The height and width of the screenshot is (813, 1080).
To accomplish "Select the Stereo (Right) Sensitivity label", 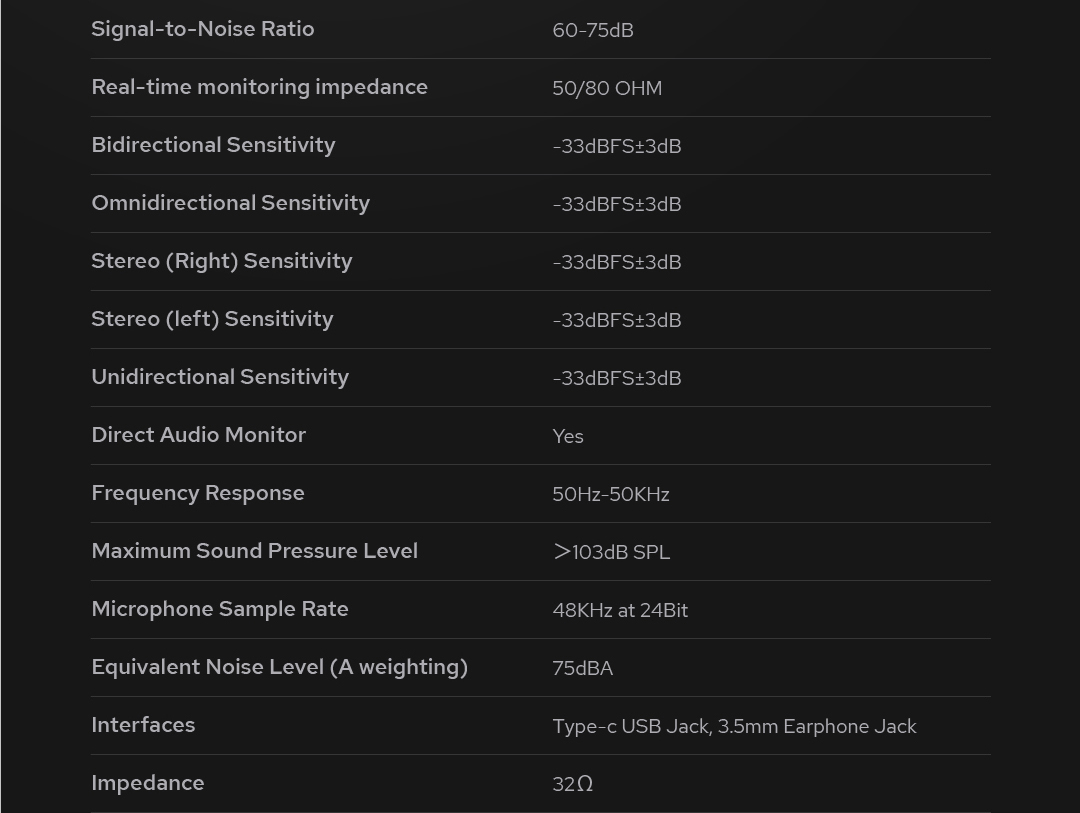I will [221, 261].
